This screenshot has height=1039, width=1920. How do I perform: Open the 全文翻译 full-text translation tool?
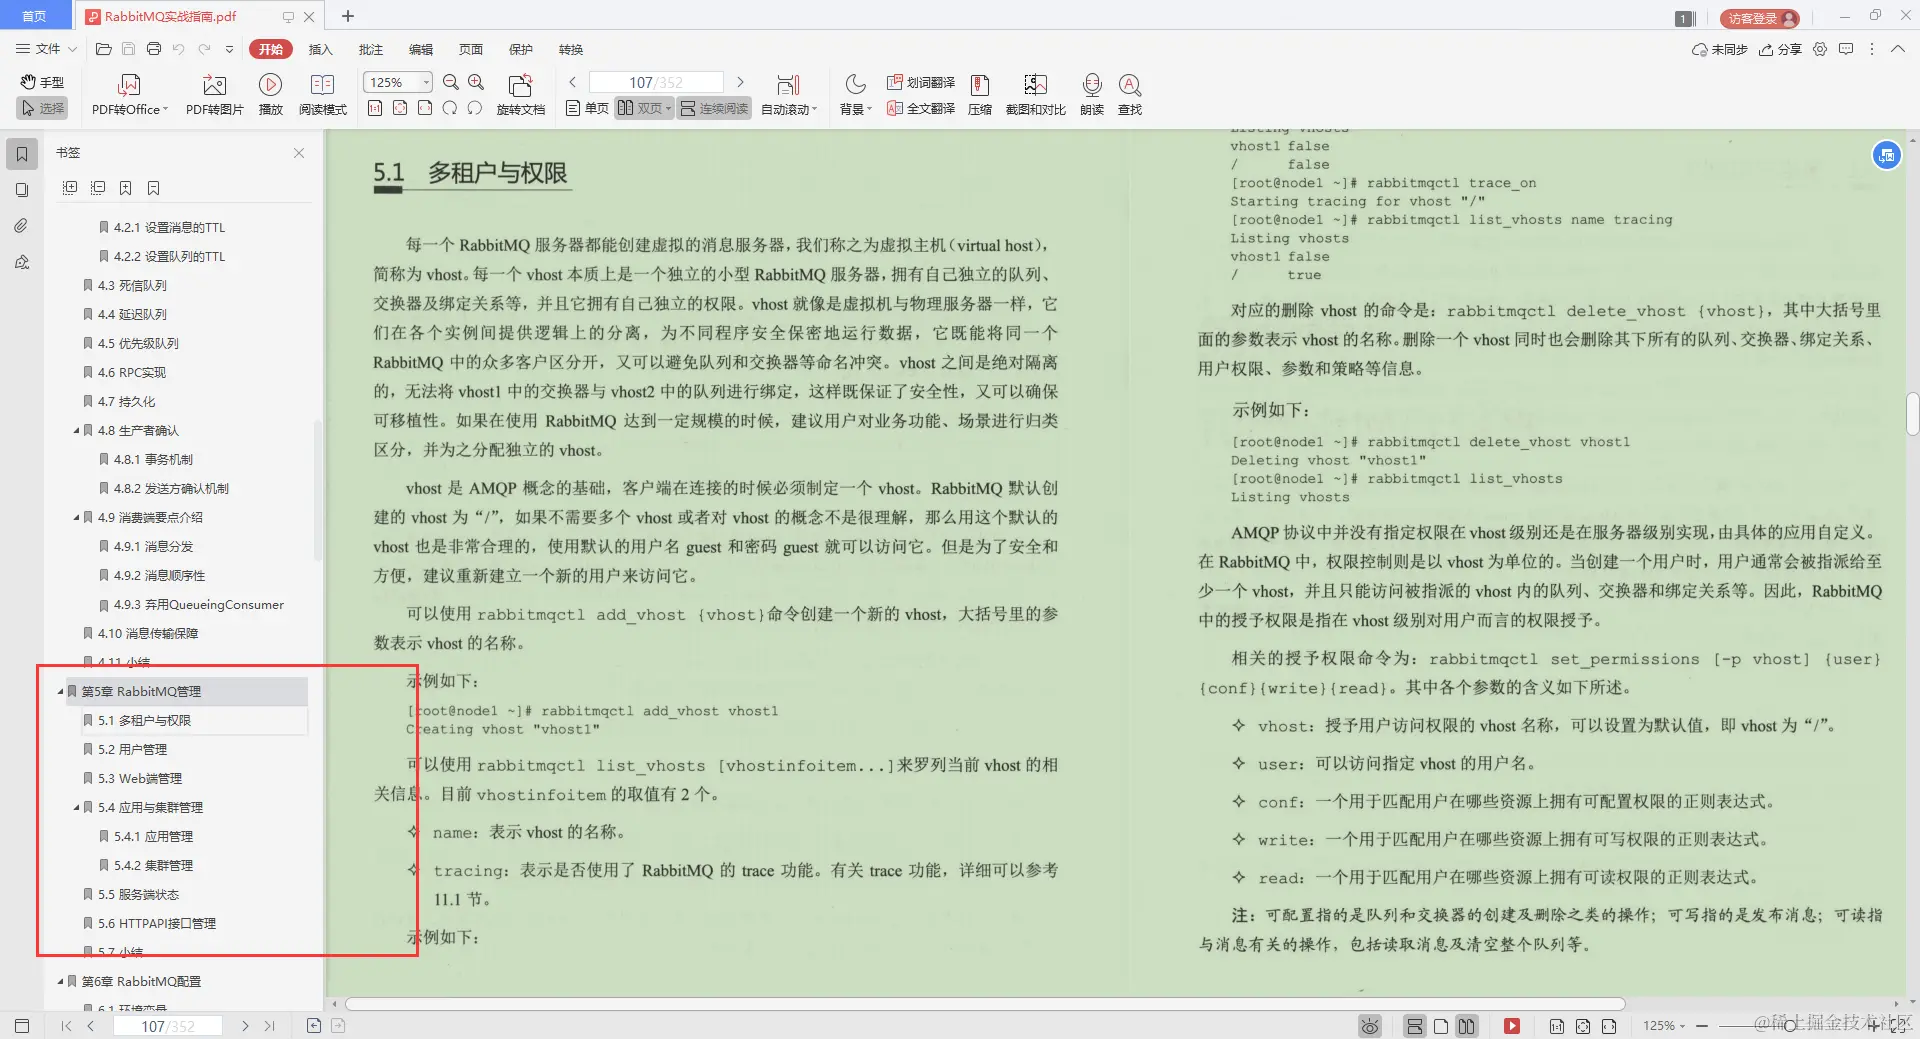(919, 109)
